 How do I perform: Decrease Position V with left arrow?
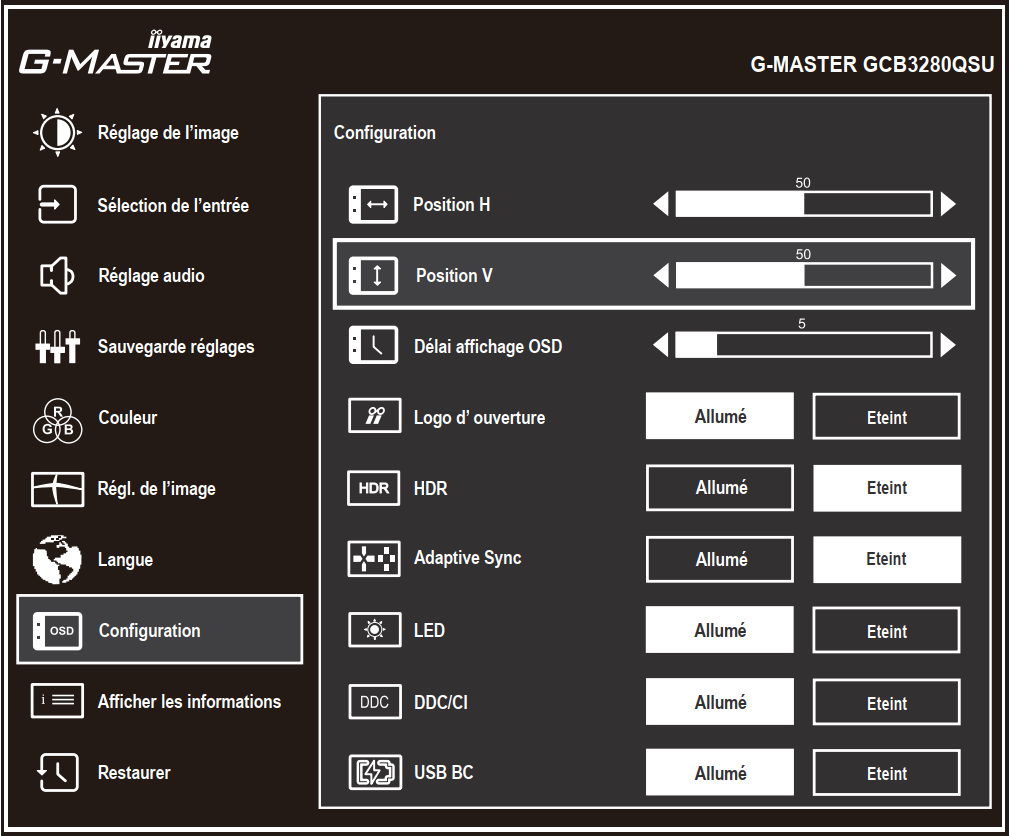click(660, 276)
